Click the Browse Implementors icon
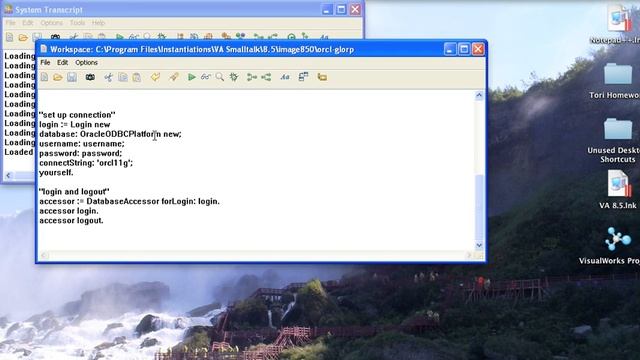The height and width of the screenshot is (360, 640). coord(252,77)
